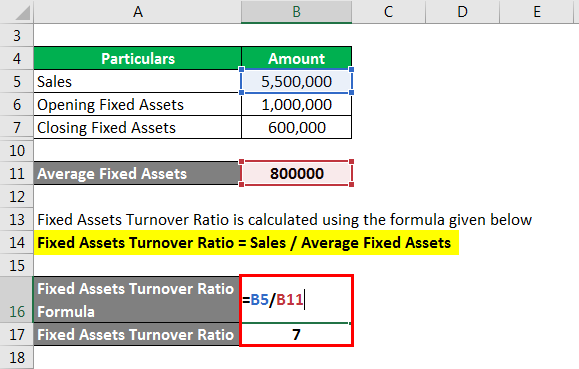Select column D header
The width and height of the screenshot is (579, 369).
pyautogui.click(x=462, y=11)
